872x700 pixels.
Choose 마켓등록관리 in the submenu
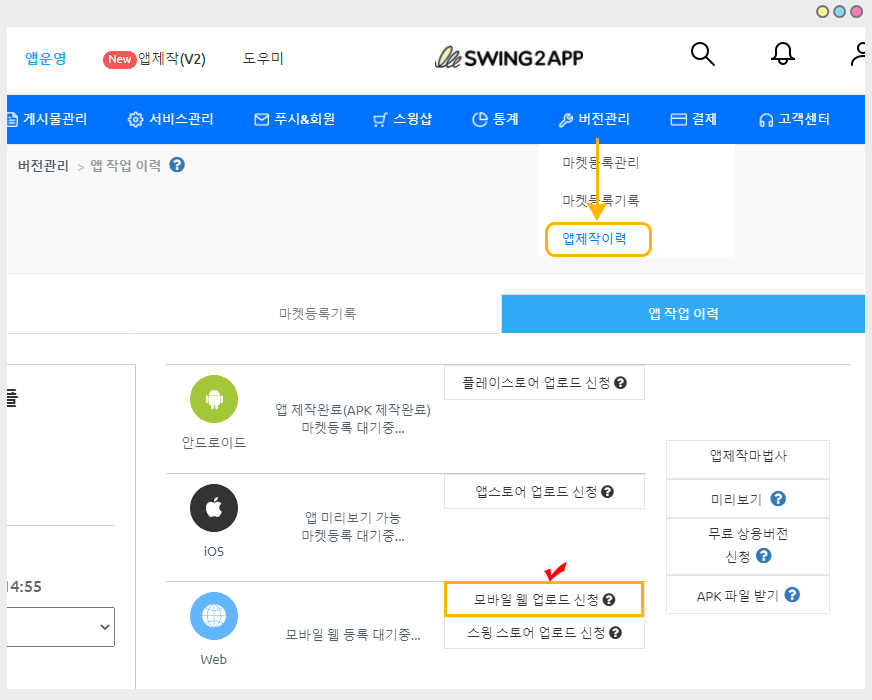click(x=600, y=162)
